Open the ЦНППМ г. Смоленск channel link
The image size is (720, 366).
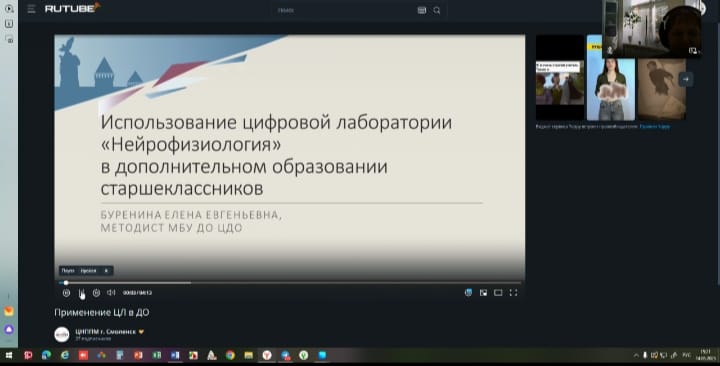(106, 332)
